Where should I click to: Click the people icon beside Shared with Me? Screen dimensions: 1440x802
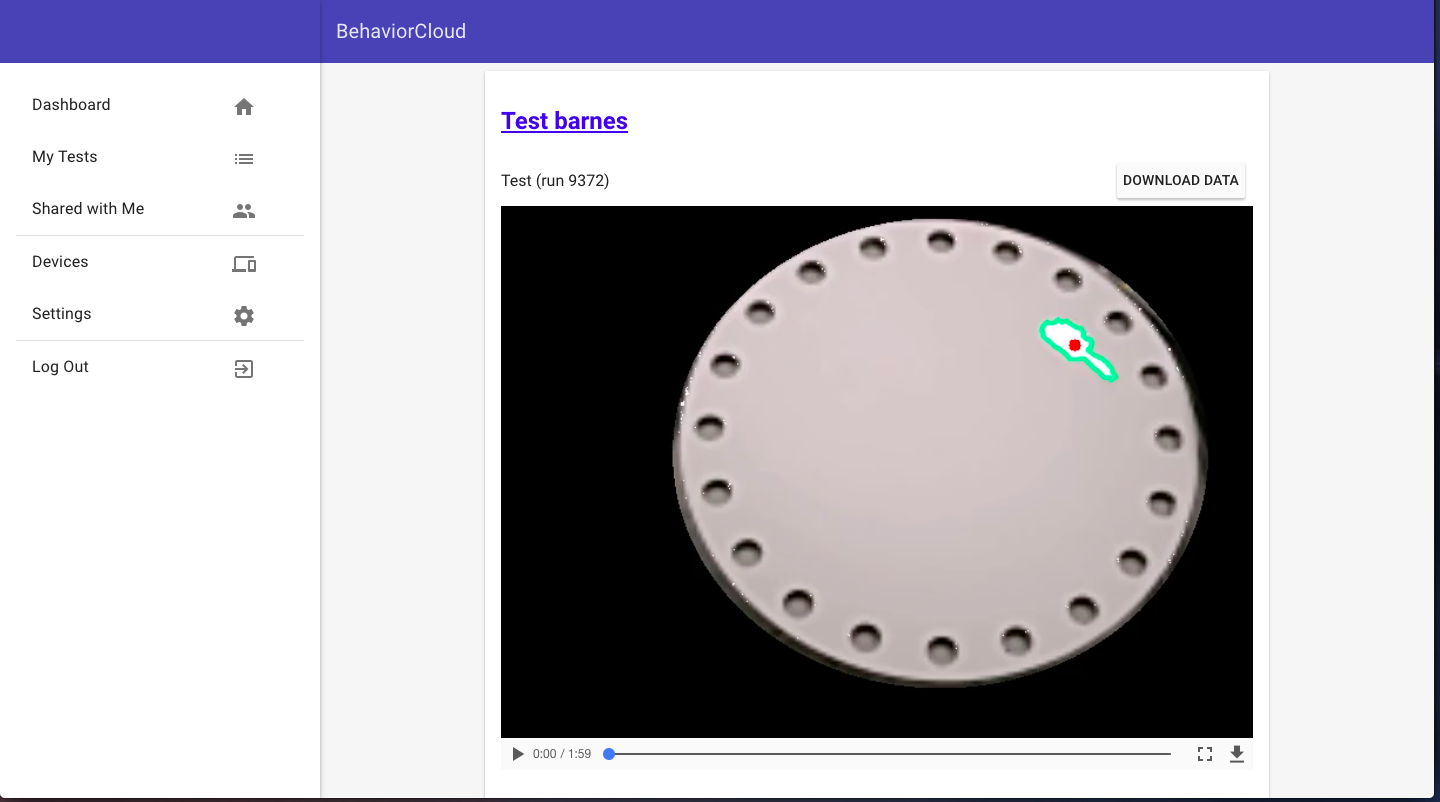point(244,211)
